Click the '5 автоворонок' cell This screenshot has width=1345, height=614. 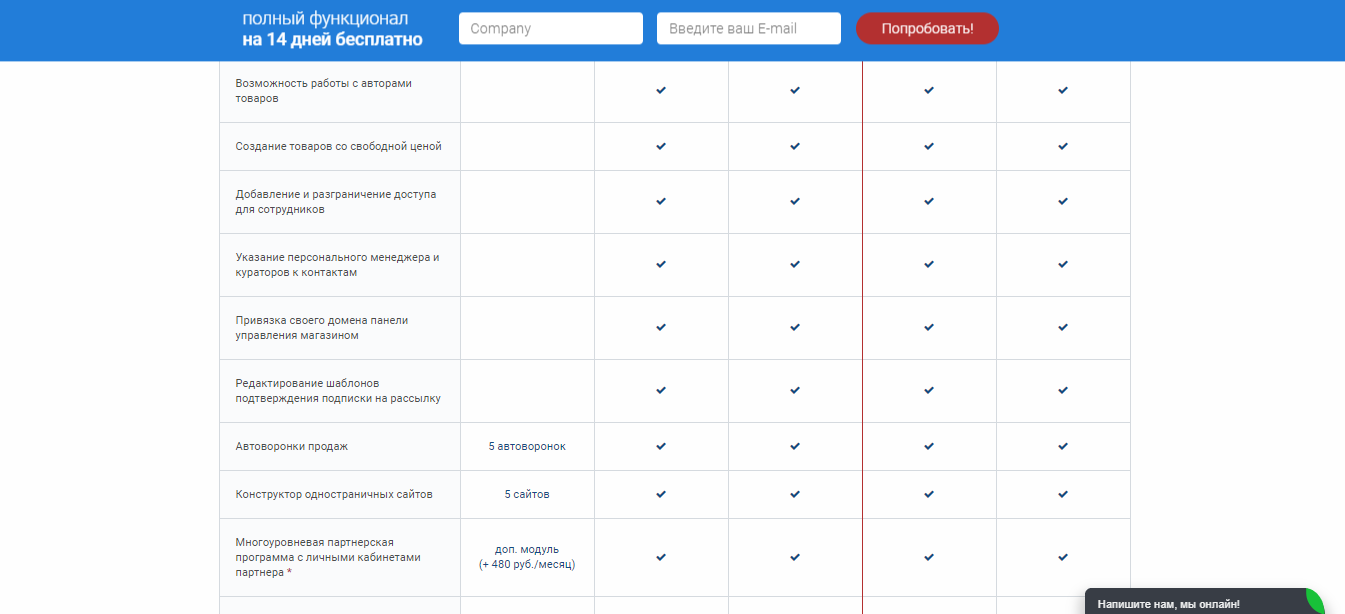coord(527,446)
